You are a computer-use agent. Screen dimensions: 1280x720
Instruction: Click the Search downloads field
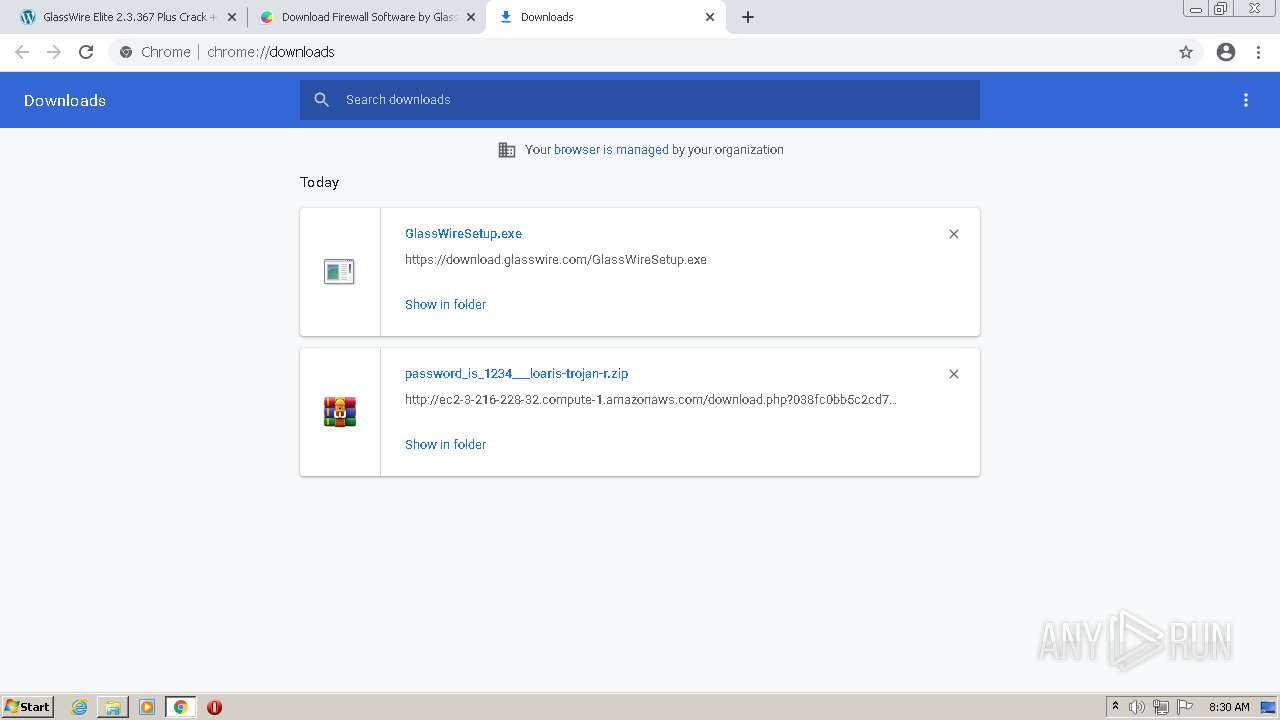click(x=640, y=100)
